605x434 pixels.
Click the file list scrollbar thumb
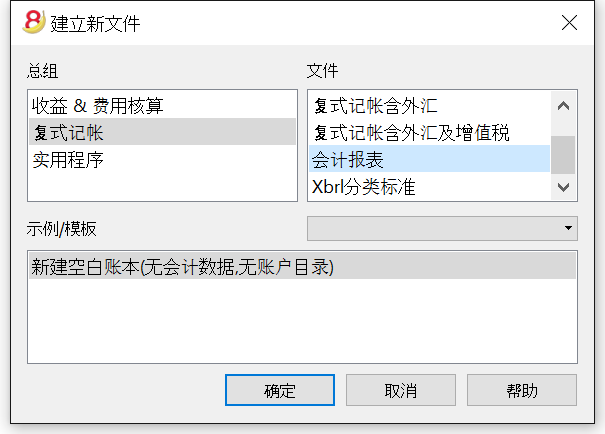point(563,155)
